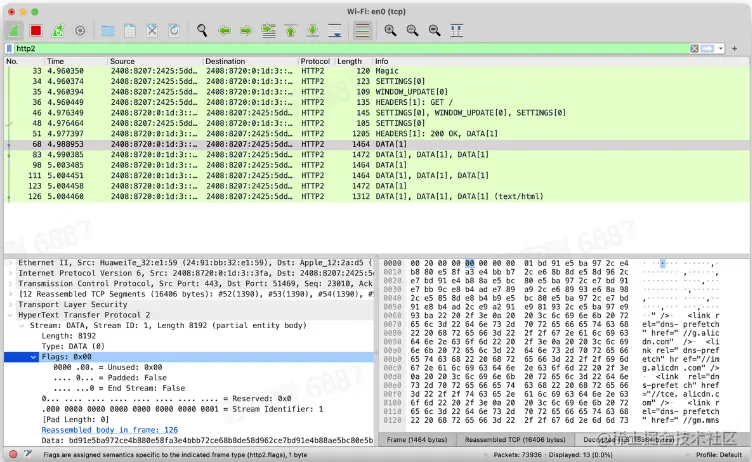The image size is (752, 462).
Task: Open expert information red circle icon
Action: 13,454
